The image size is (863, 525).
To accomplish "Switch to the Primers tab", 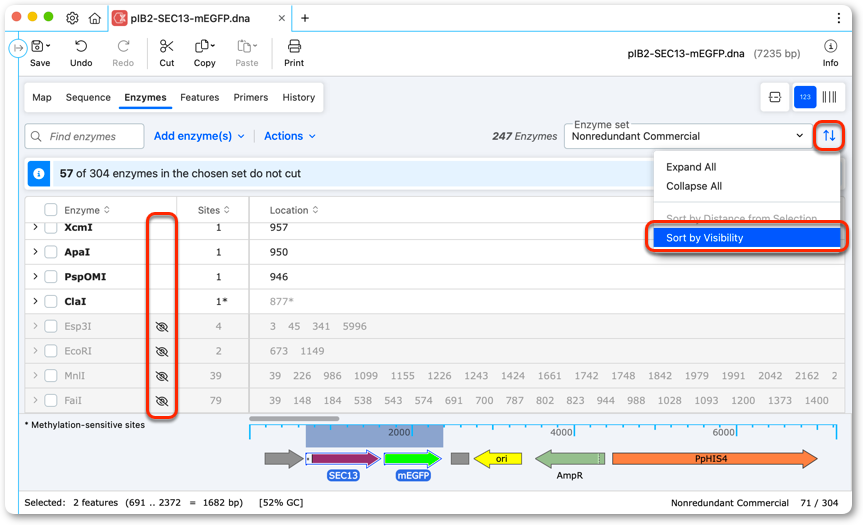I will click(x=250, y=97).
